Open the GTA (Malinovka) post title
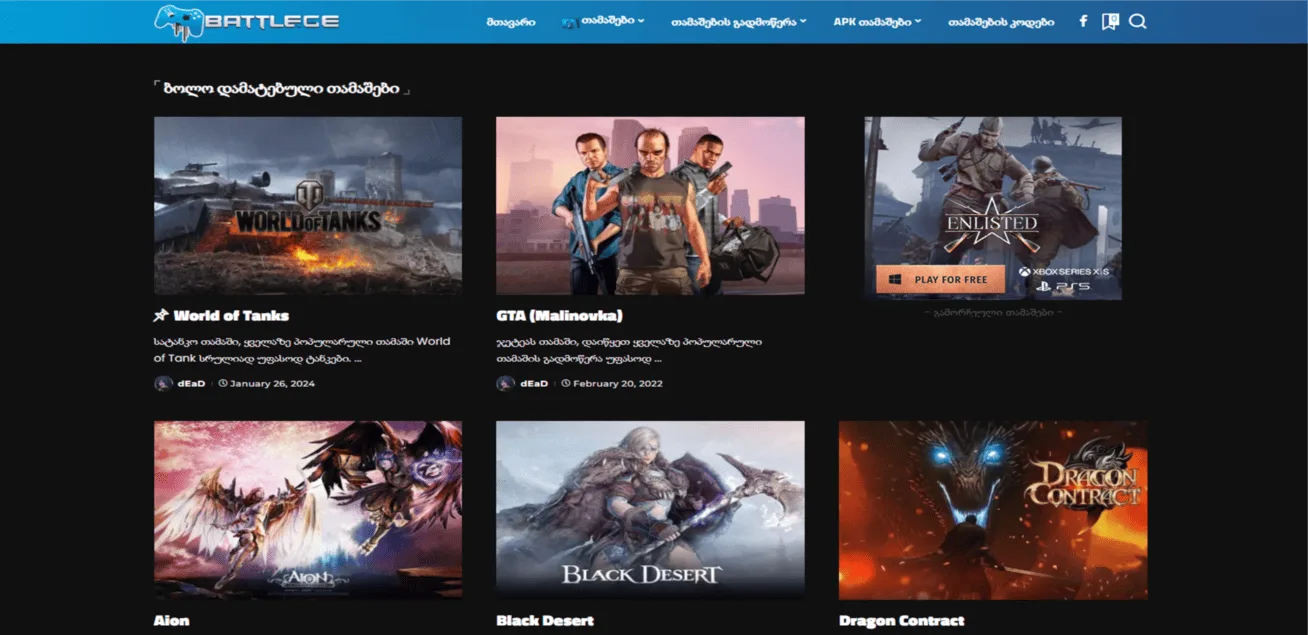The width and height of the screenshot is (1308, 635). pos(559,316)
